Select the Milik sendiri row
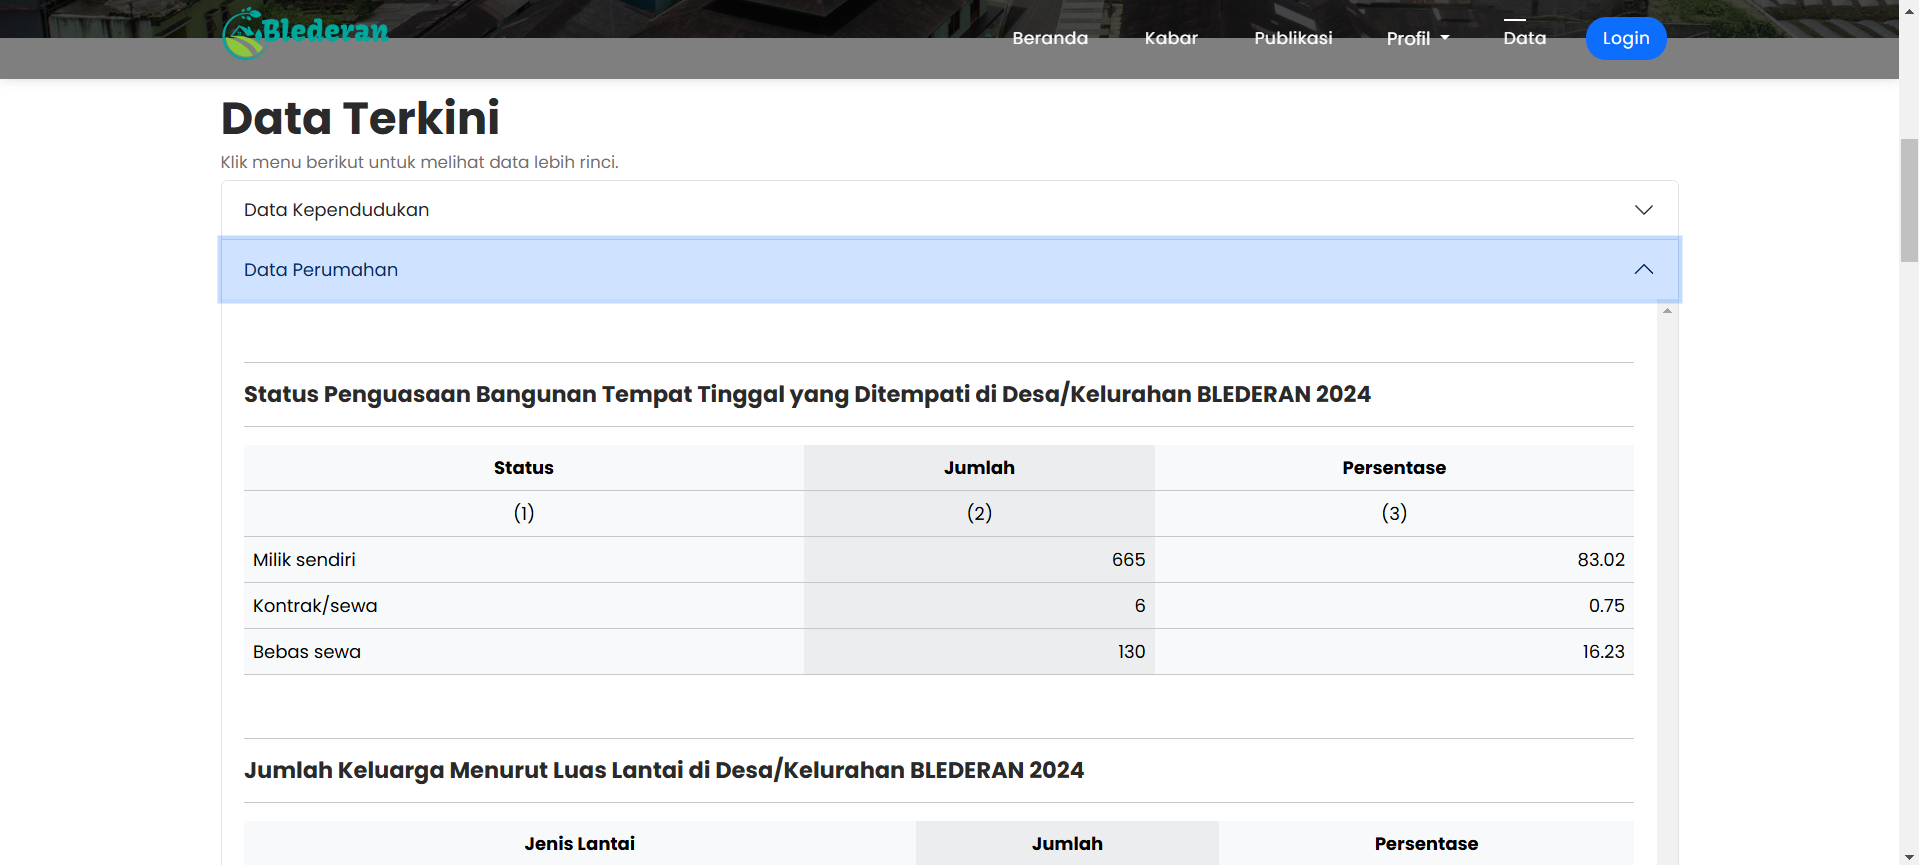 tap(304, 560)
